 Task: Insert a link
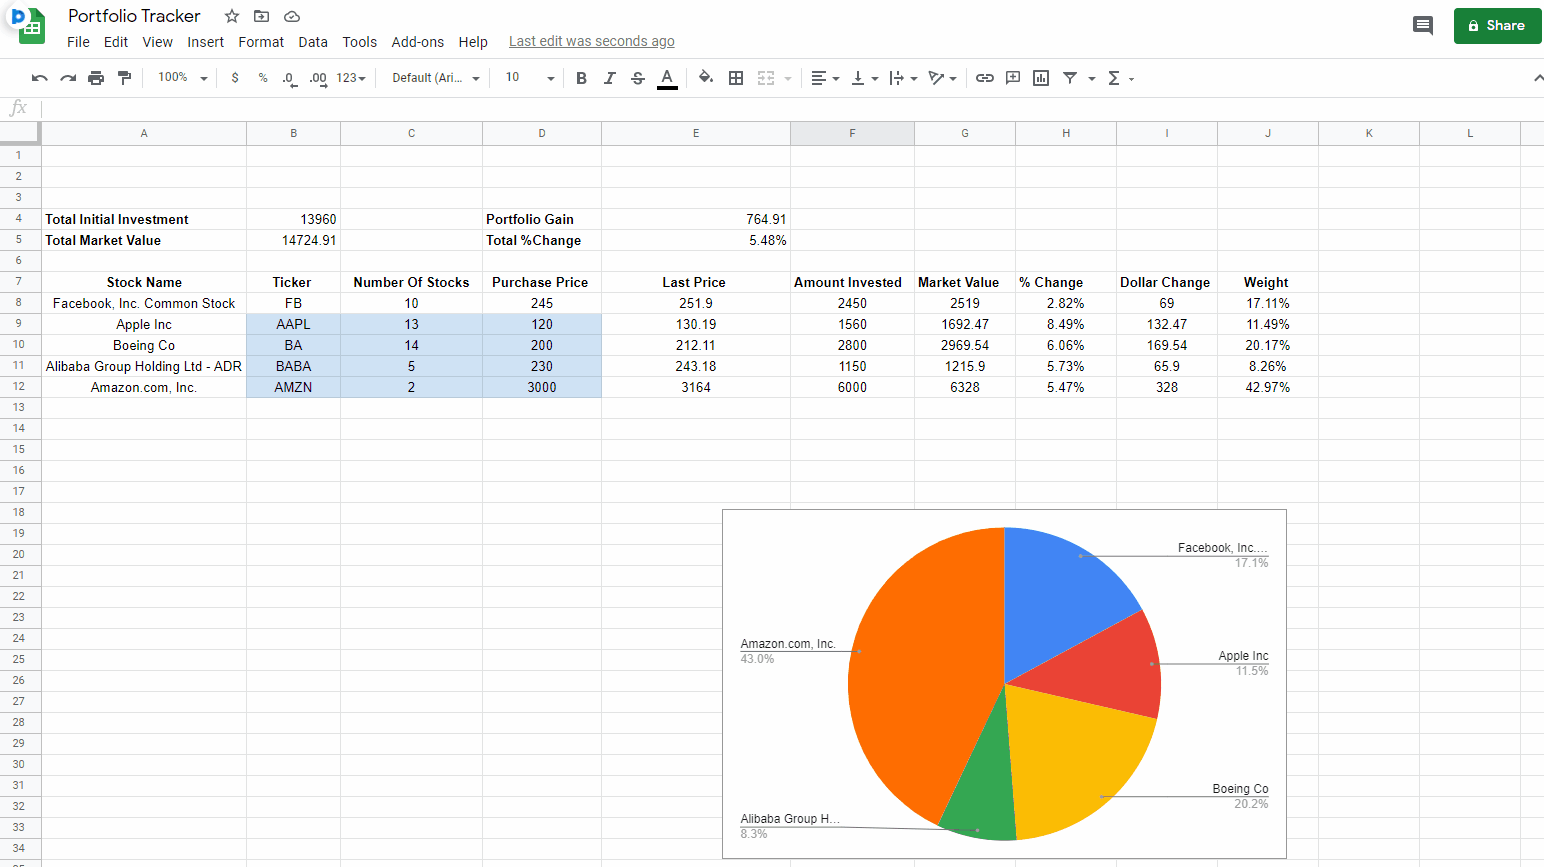(x=985, y=78)
